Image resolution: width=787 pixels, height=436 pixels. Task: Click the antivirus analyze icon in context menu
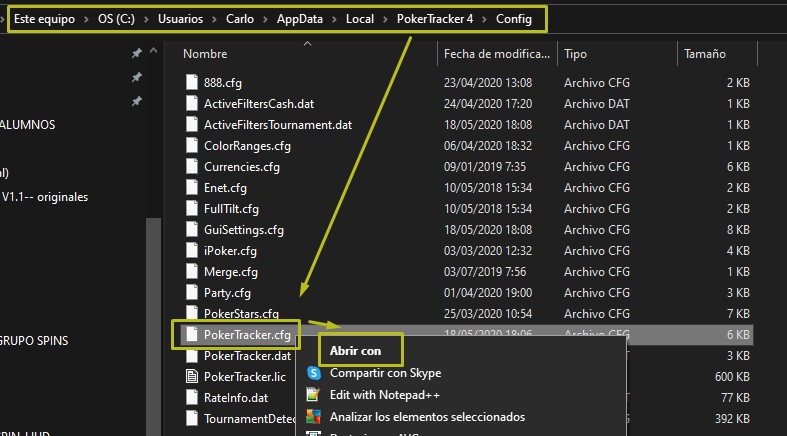pos(313,416)
